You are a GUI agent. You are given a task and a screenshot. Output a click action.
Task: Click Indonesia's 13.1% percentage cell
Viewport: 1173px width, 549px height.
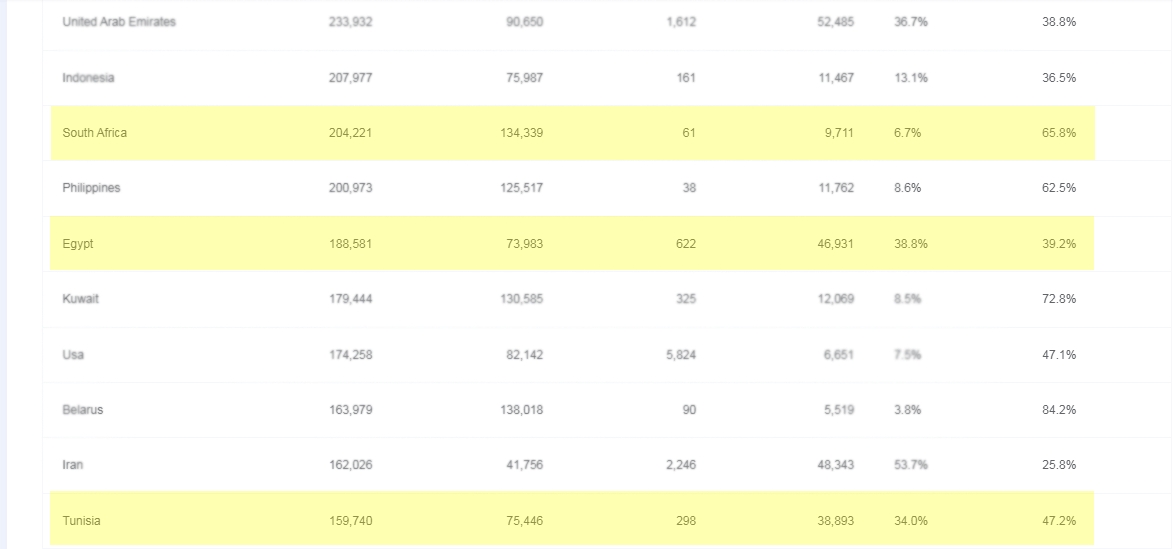point(910,78)
